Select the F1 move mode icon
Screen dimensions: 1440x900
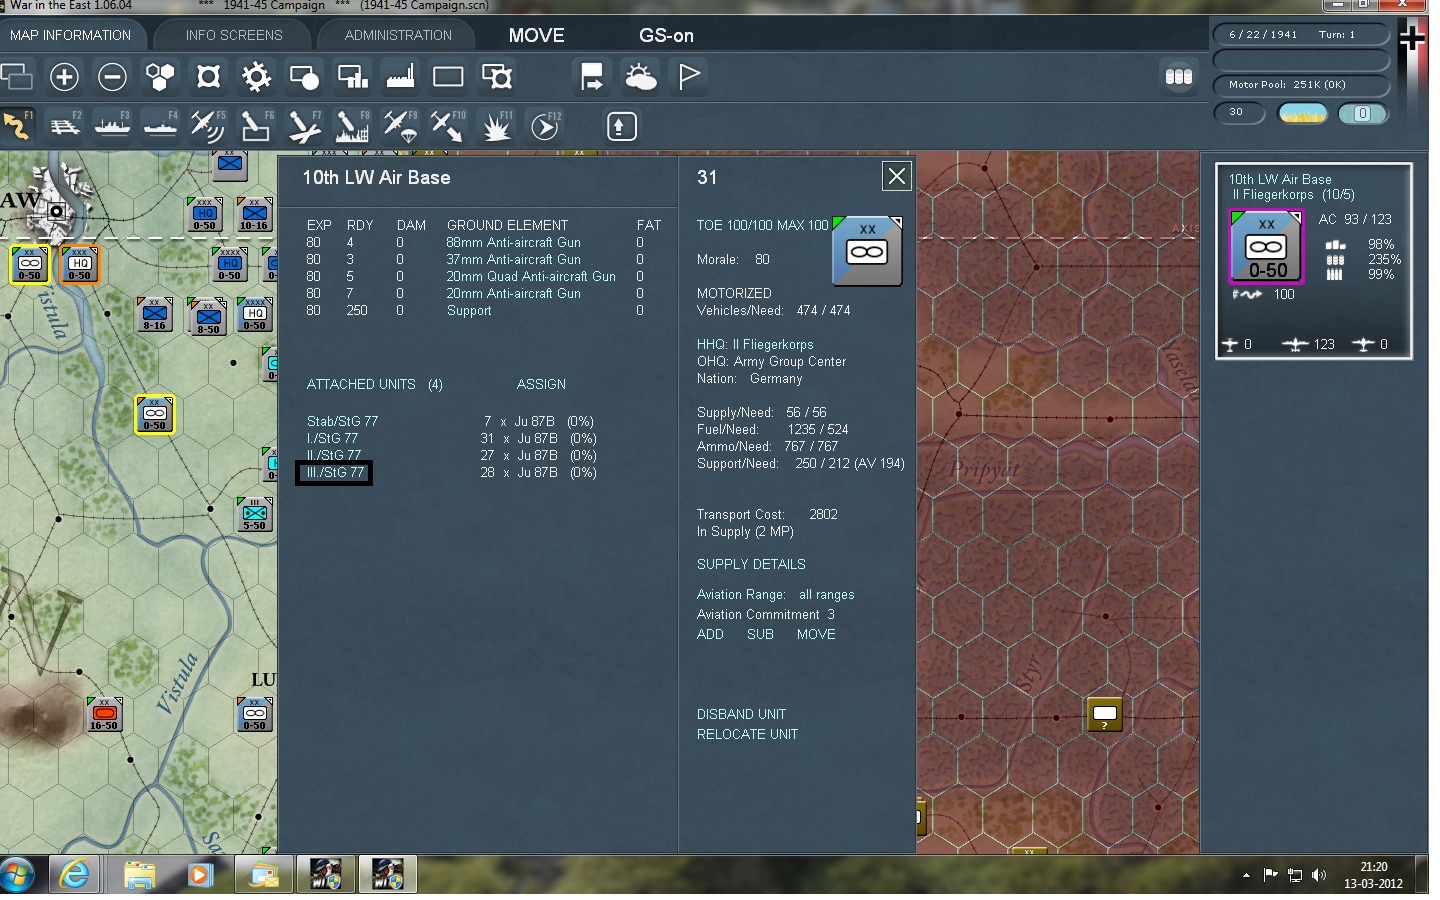17,126
